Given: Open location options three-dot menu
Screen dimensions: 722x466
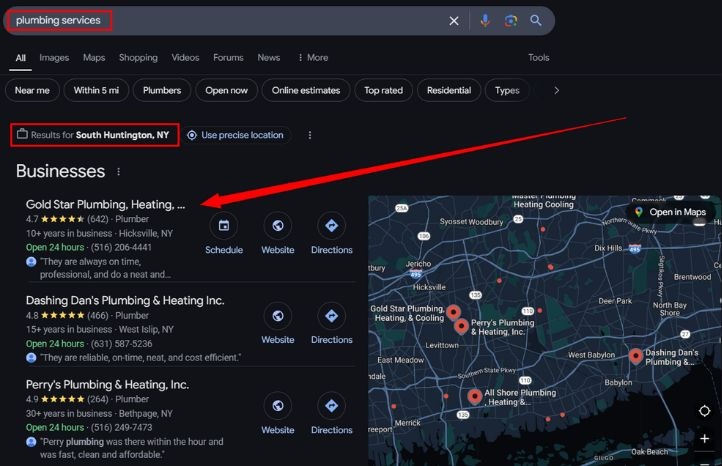Looking at the screenshot, I should [x=309, y=135].
